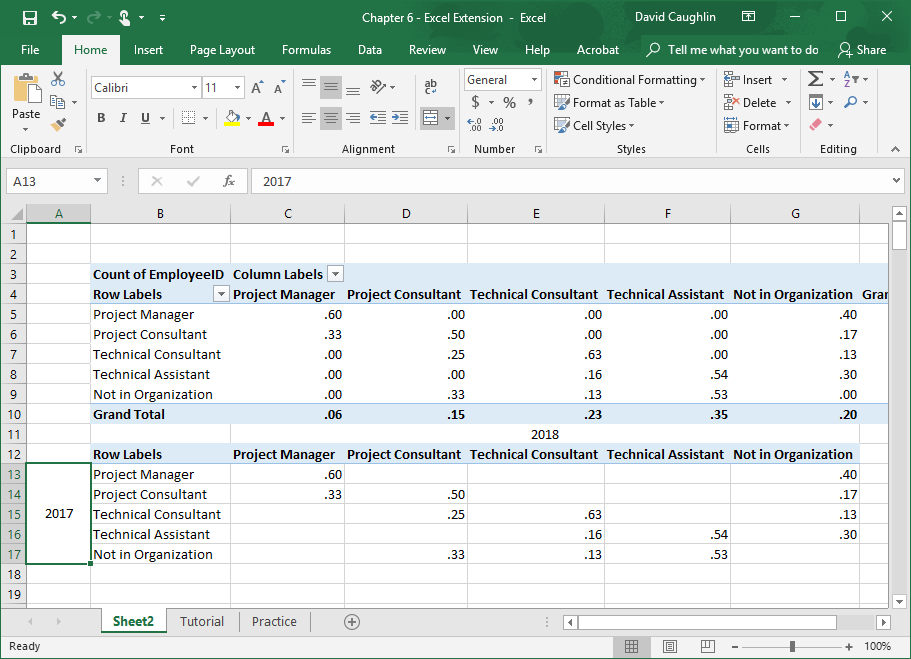Open the Row Labels filter dropdown

click(221, 294)
